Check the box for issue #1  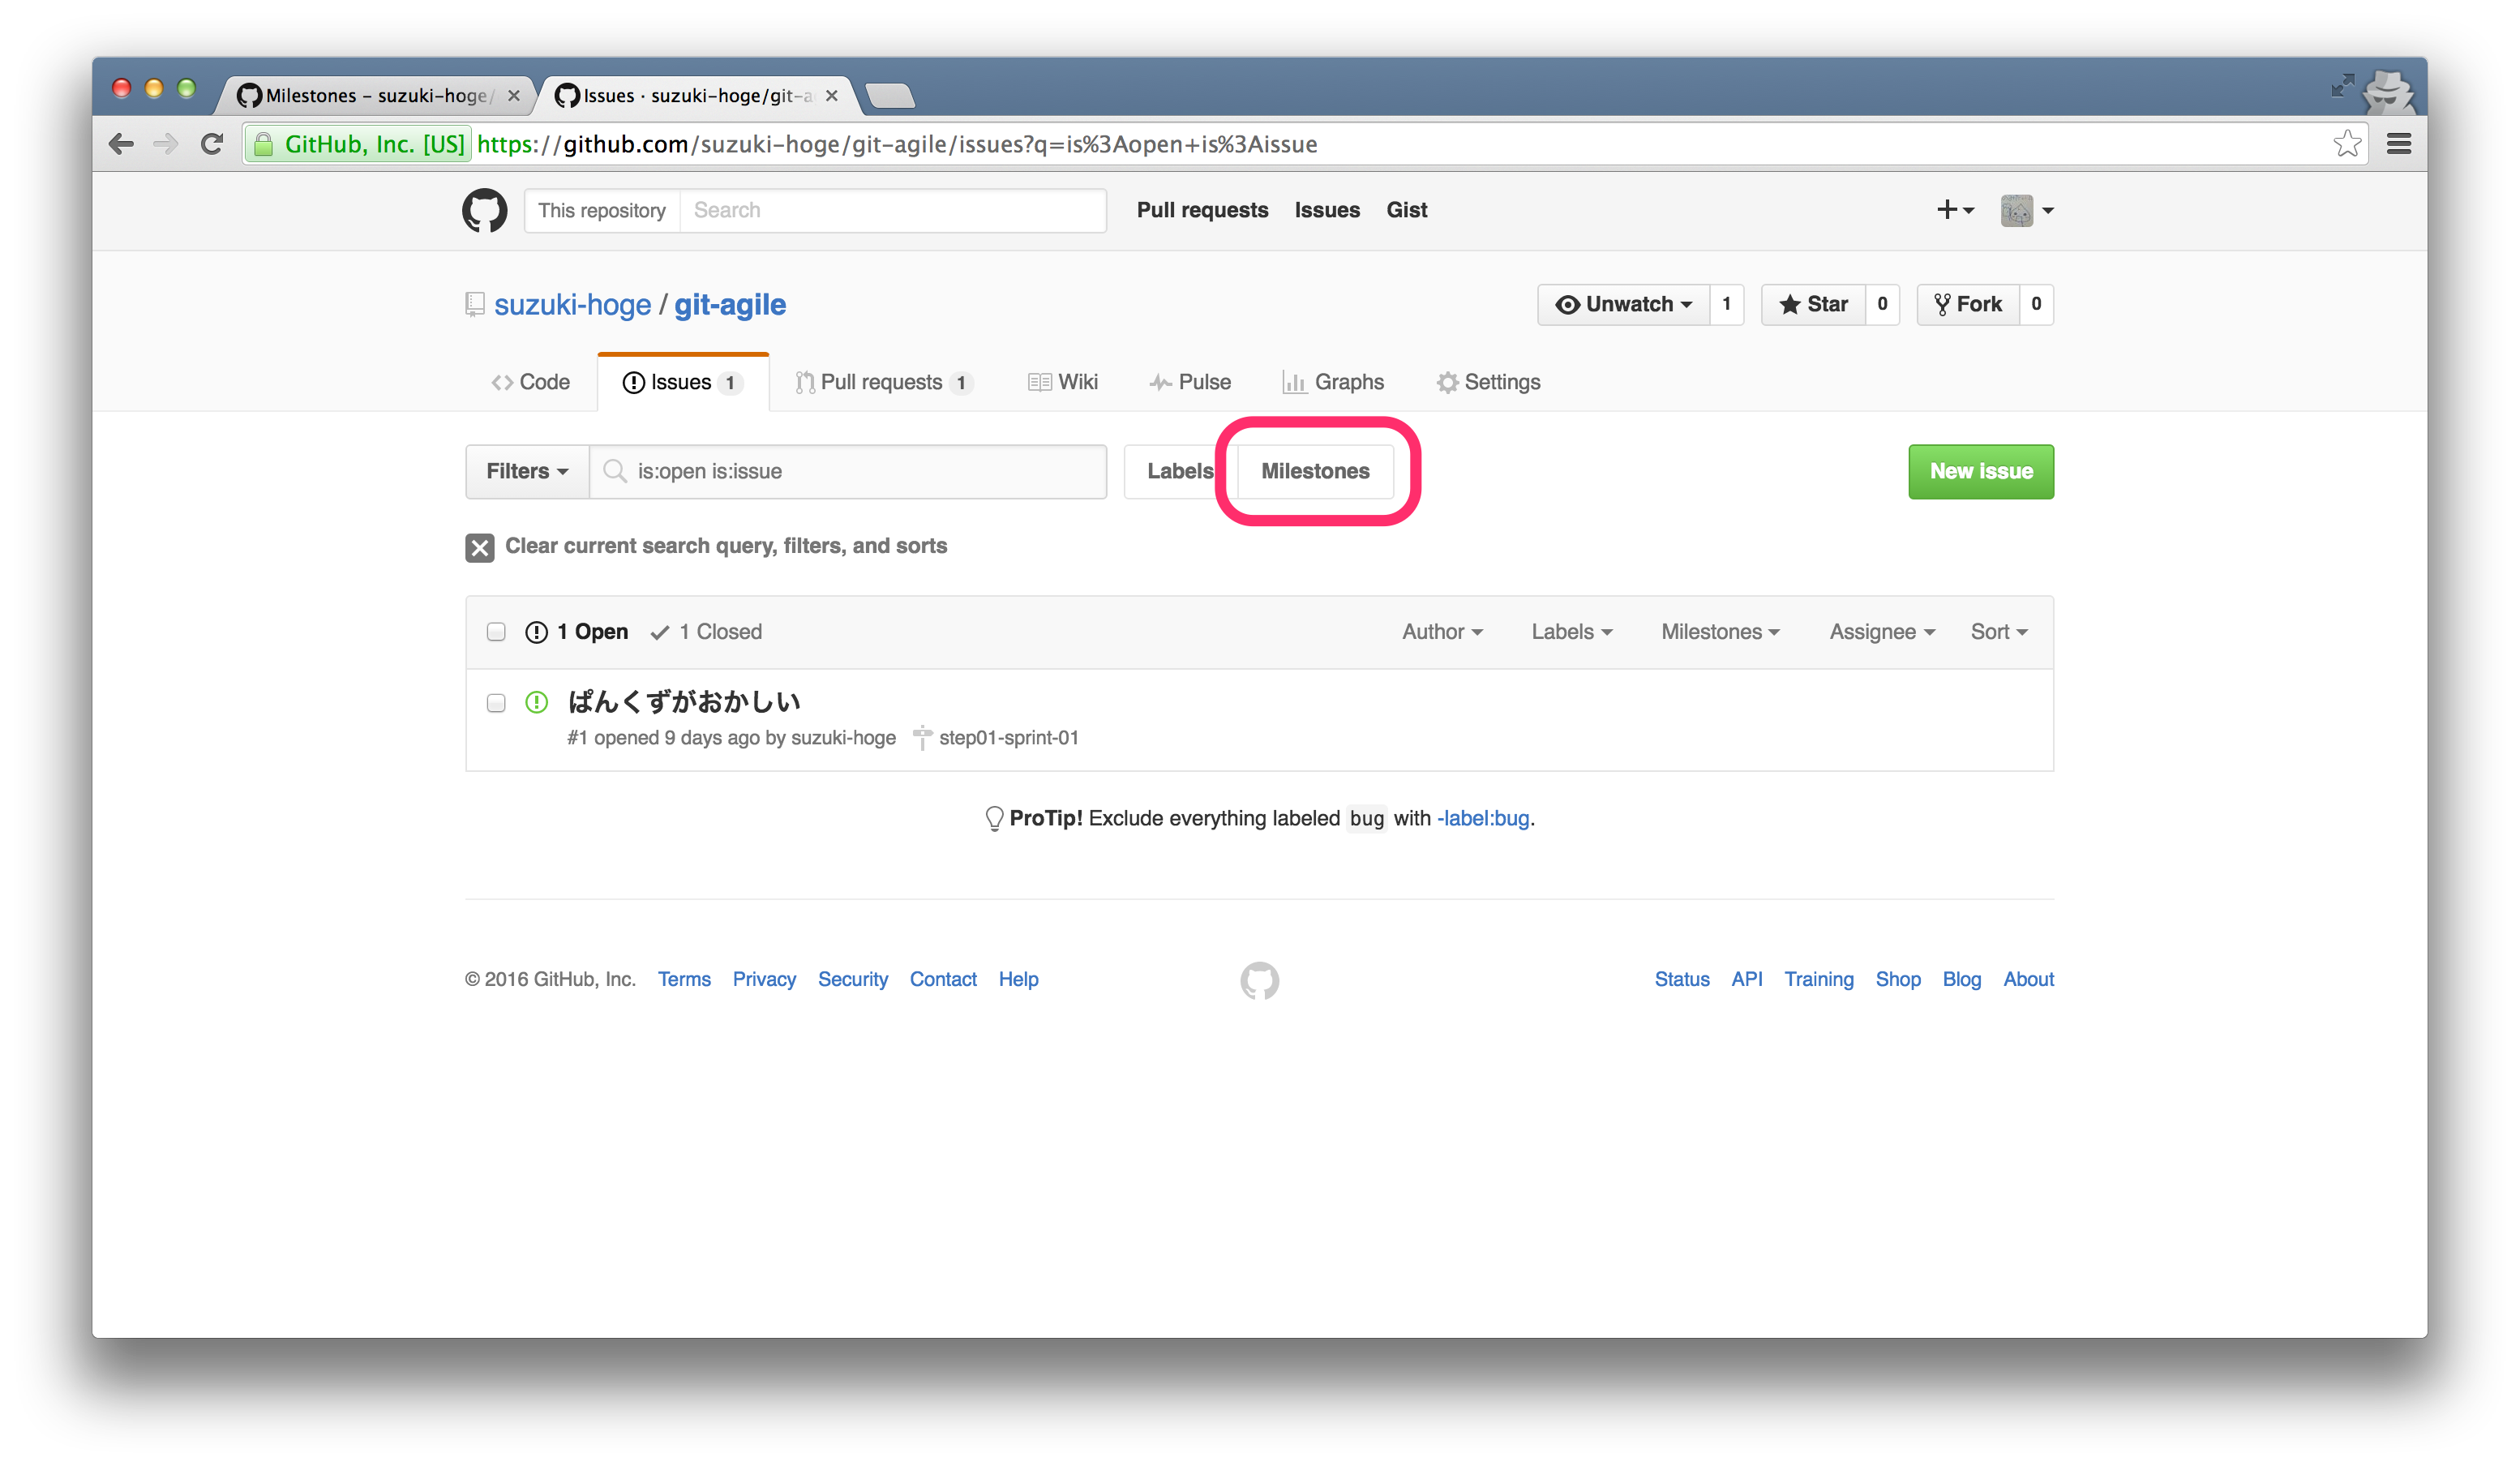496,703
